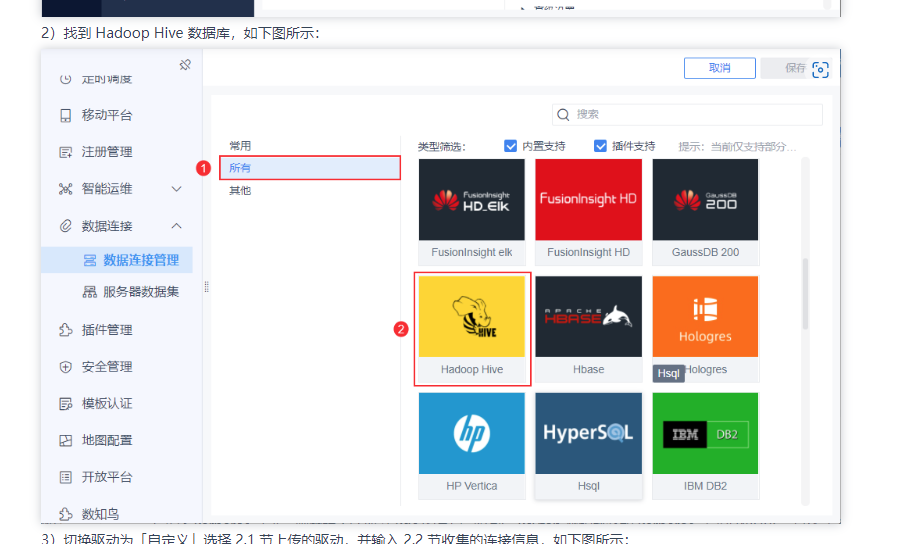Select the Hsql HyperSQL database tile
The image size is (909, 544).
click(588, 445)
